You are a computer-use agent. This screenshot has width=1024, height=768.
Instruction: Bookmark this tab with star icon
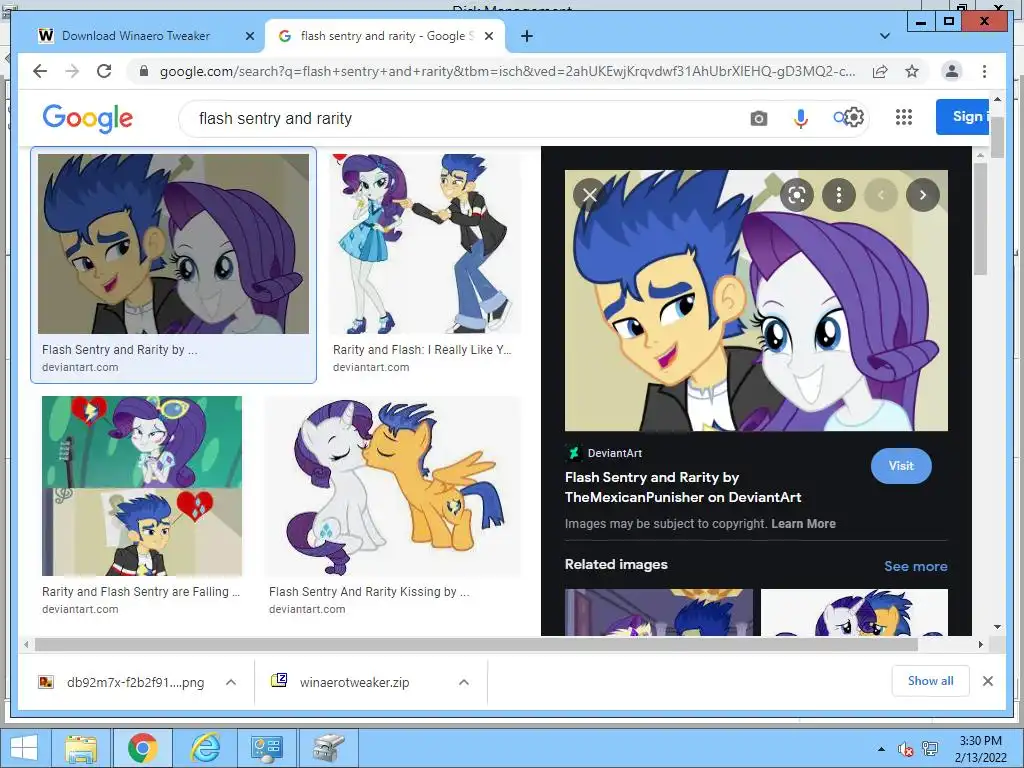pyautogui.click(x=912, y=71)
